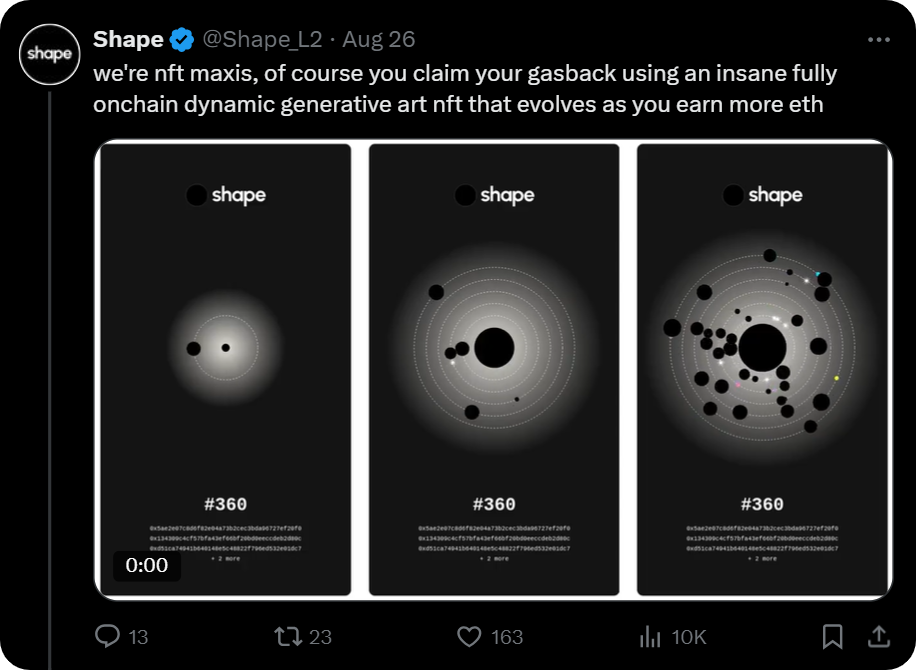Image resolution: width=916 pixels, height=670 pixels.
Task: Open the share upload icon
Action: (x=879, y=637)
